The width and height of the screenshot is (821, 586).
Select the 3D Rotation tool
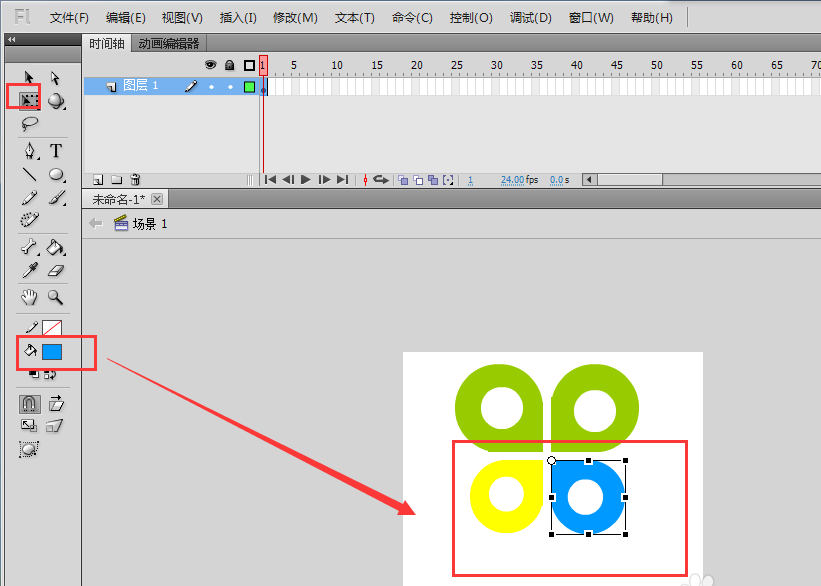(x=56, y=101)
